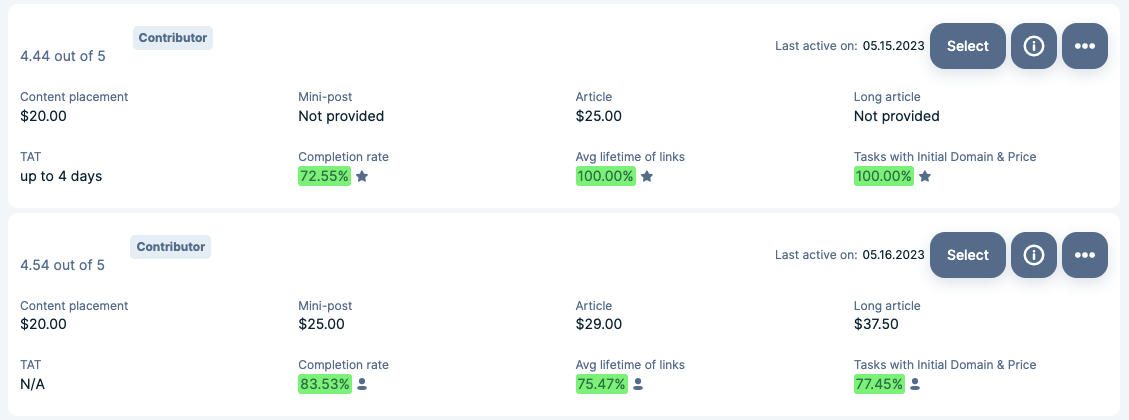Click the $37.50 Long article price

click(x=876, y=324)
